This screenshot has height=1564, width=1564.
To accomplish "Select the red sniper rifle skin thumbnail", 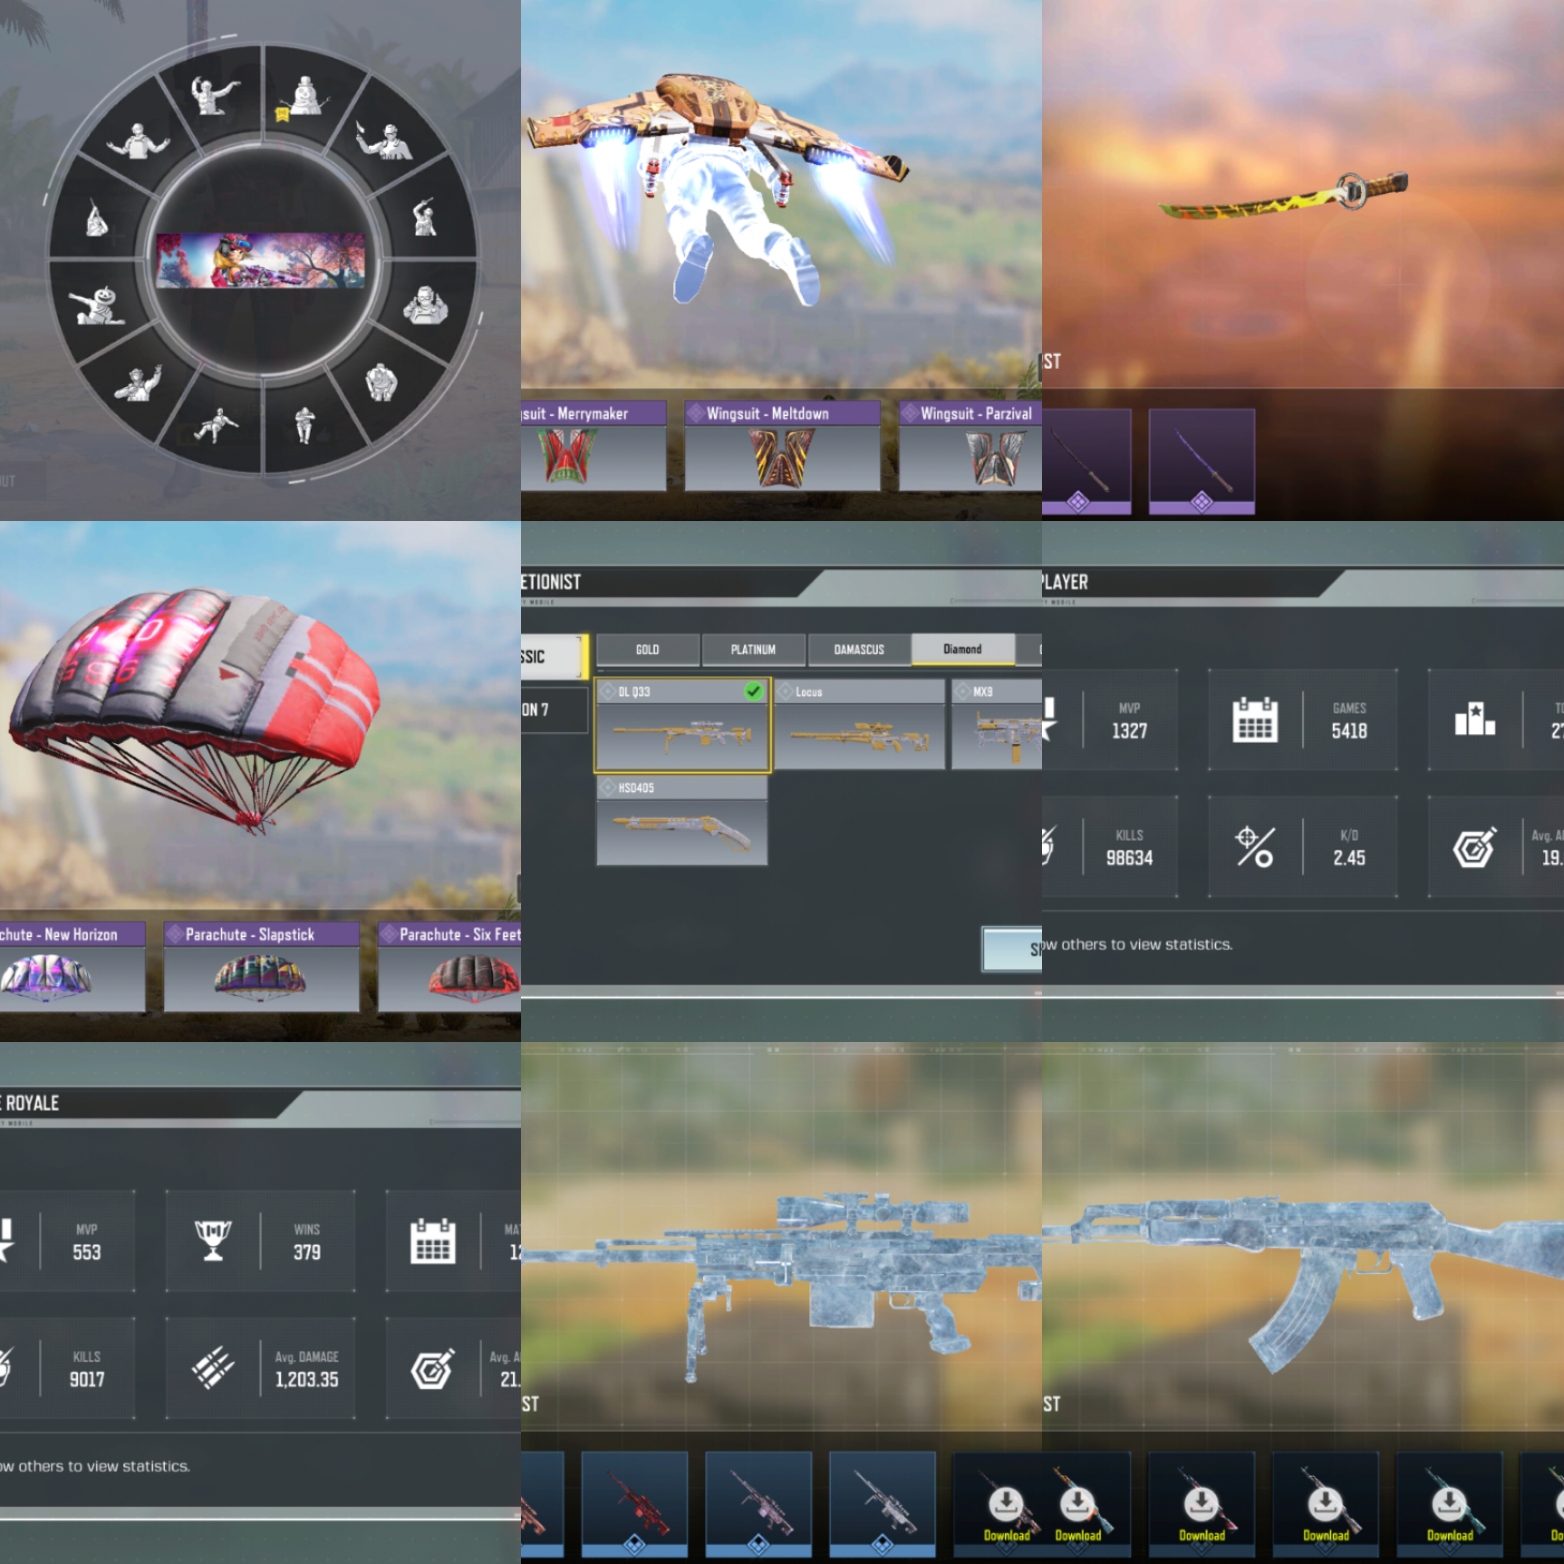I will click(634, 1502).
